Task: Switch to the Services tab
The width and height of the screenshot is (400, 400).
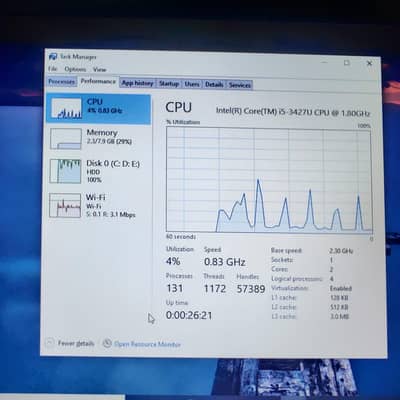Action: [239, 85]
